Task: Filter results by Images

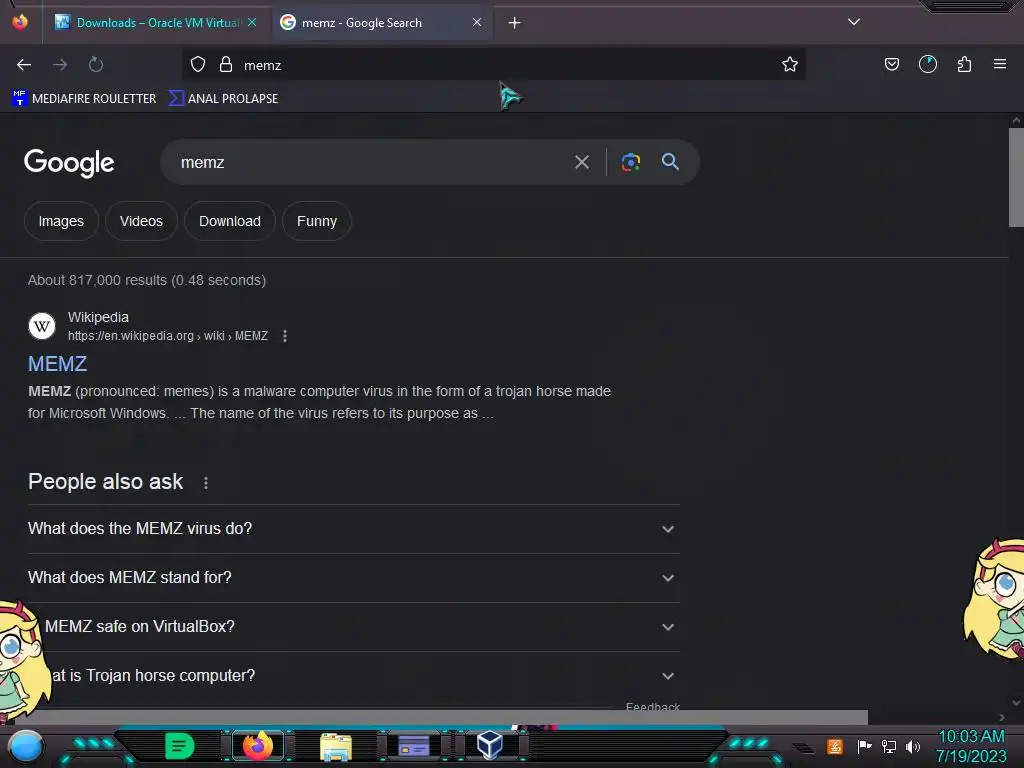Action: point(61,221)
